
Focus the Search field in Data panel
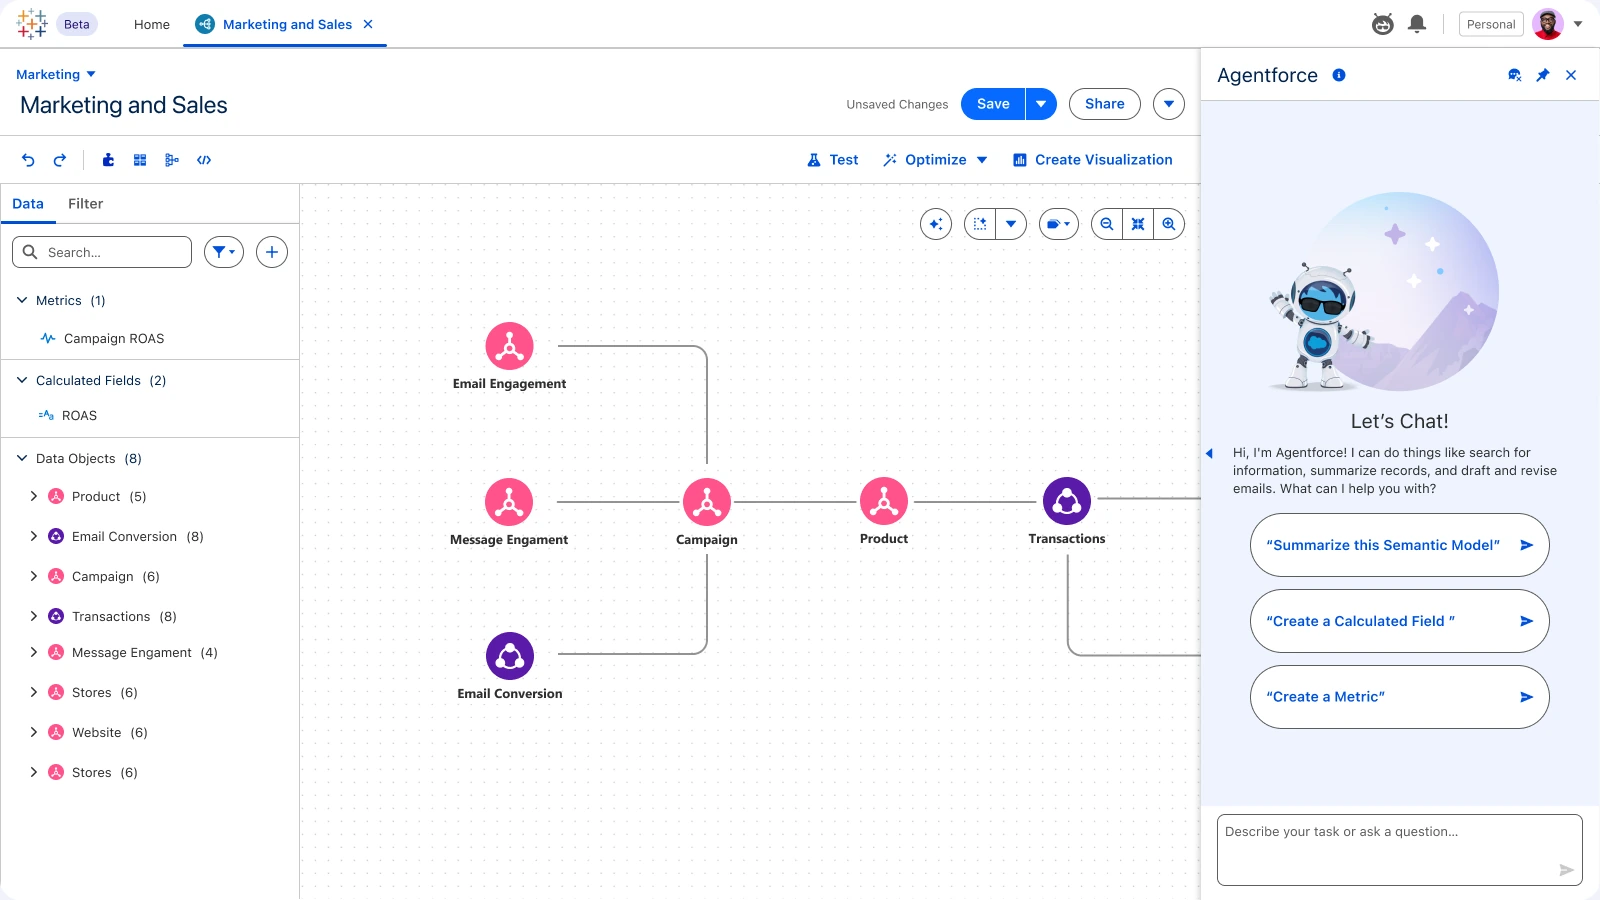102,252
